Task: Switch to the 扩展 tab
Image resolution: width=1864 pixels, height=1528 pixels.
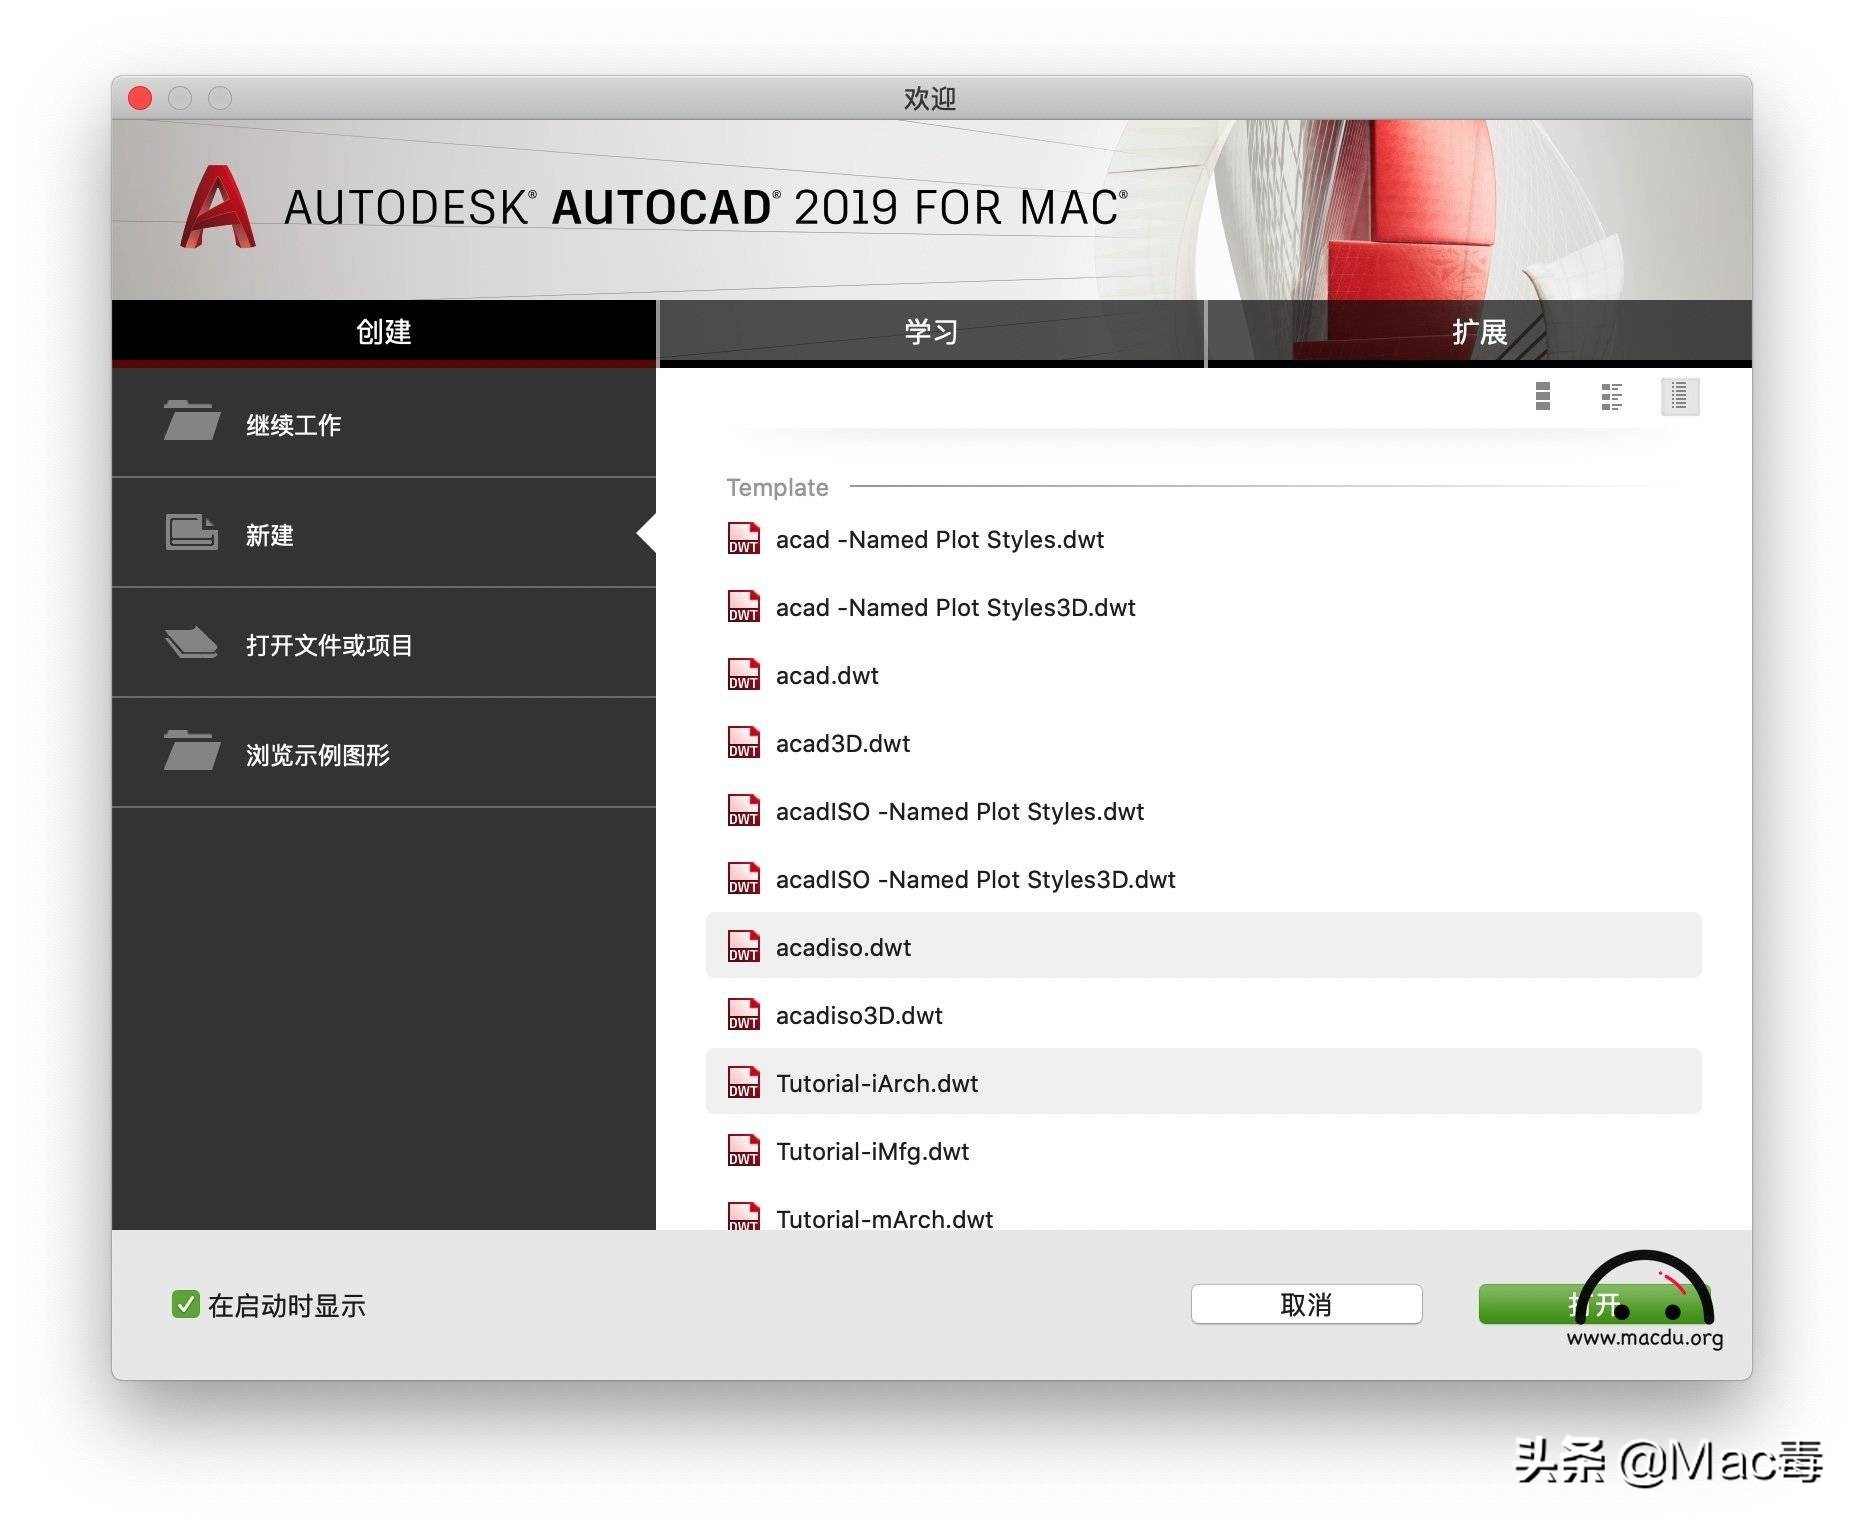Action: [x=1479, y=332]
